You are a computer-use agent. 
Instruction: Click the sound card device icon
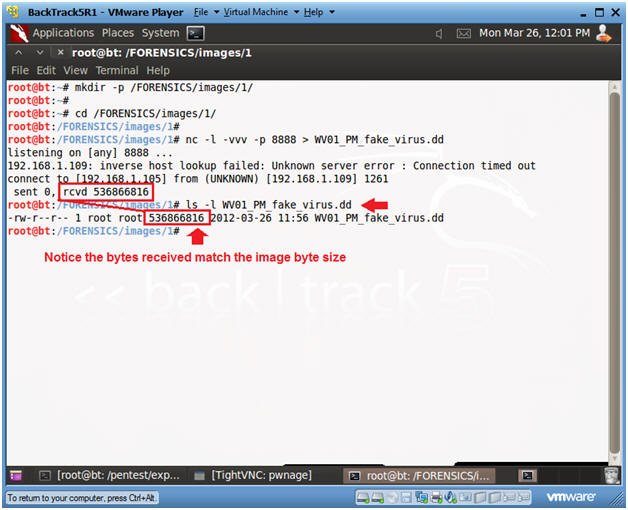451,497
